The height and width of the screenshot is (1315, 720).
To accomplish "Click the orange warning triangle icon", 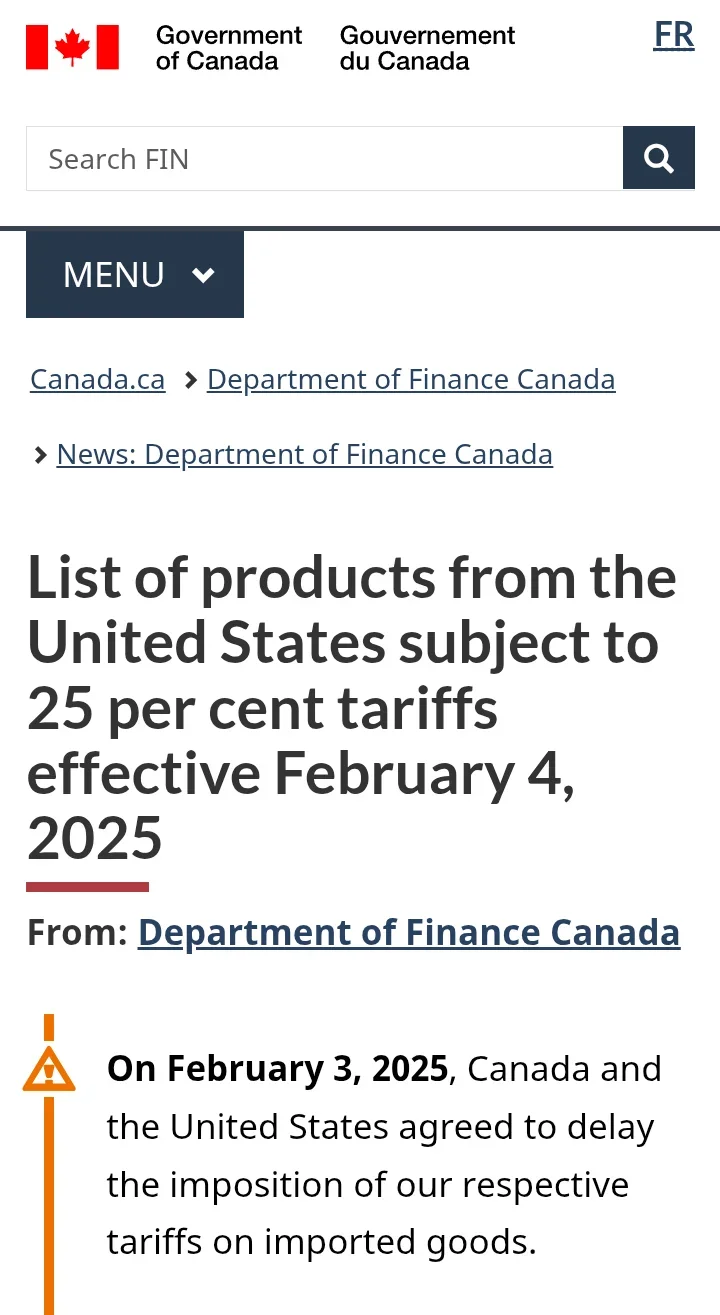I will coord(49,1069).
